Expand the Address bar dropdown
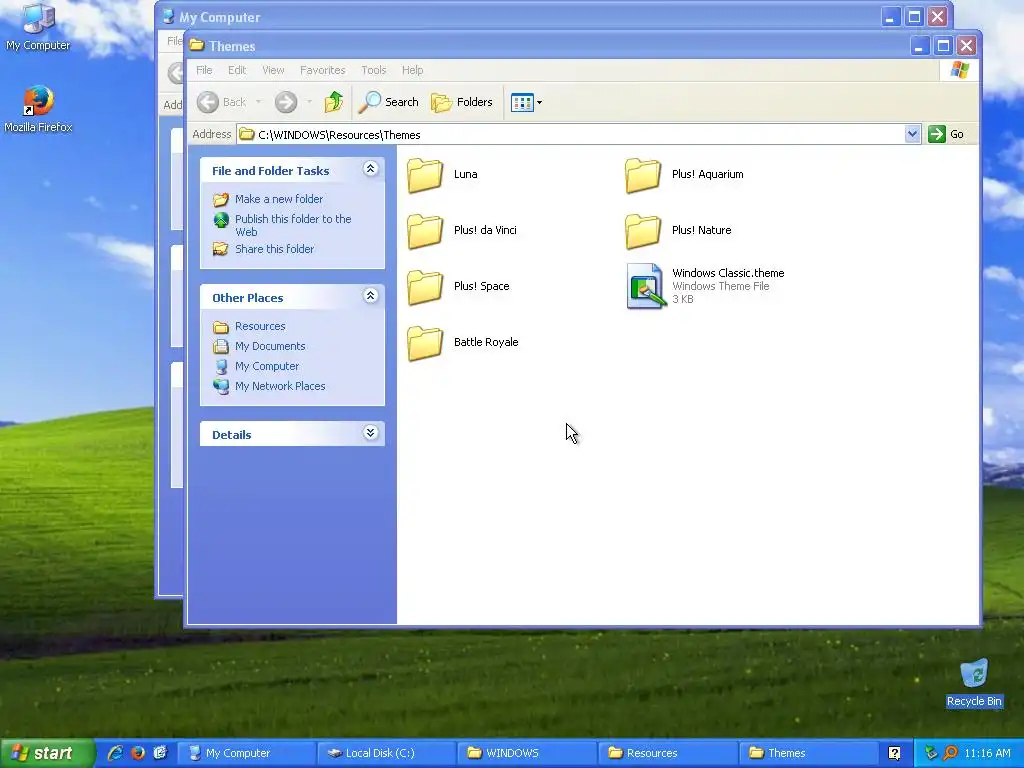Image resolution: width=1024 pixels, height=768 pixels. tap(912, 134)
